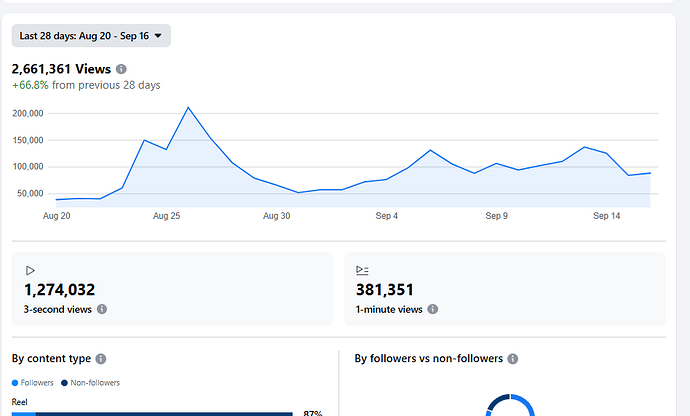The height and width of the screenshot is (416, 690).
Task: Click the playlist icon above 1-minute views
Action: click(x=362, y=270)
